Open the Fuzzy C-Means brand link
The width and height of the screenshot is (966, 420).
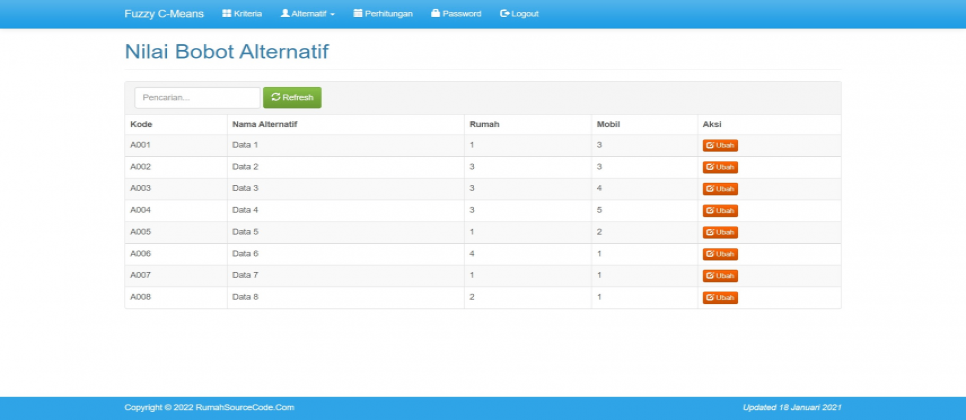pyautogui.click(x=164, y=14)
